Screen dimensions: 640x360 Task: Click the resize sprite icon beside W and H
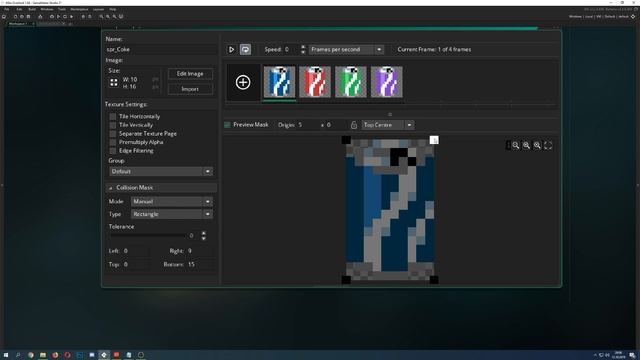pyautogui.click(x=113, y=82)
